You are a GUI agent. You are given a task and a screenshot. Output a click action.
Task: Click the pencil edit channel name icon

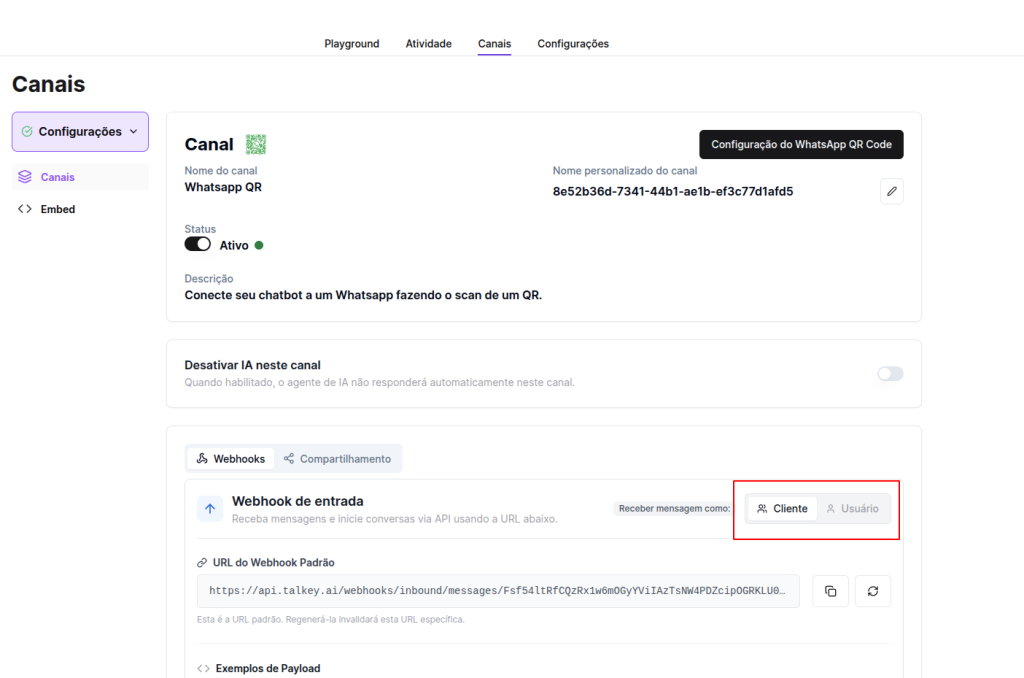tap(892, 191)
